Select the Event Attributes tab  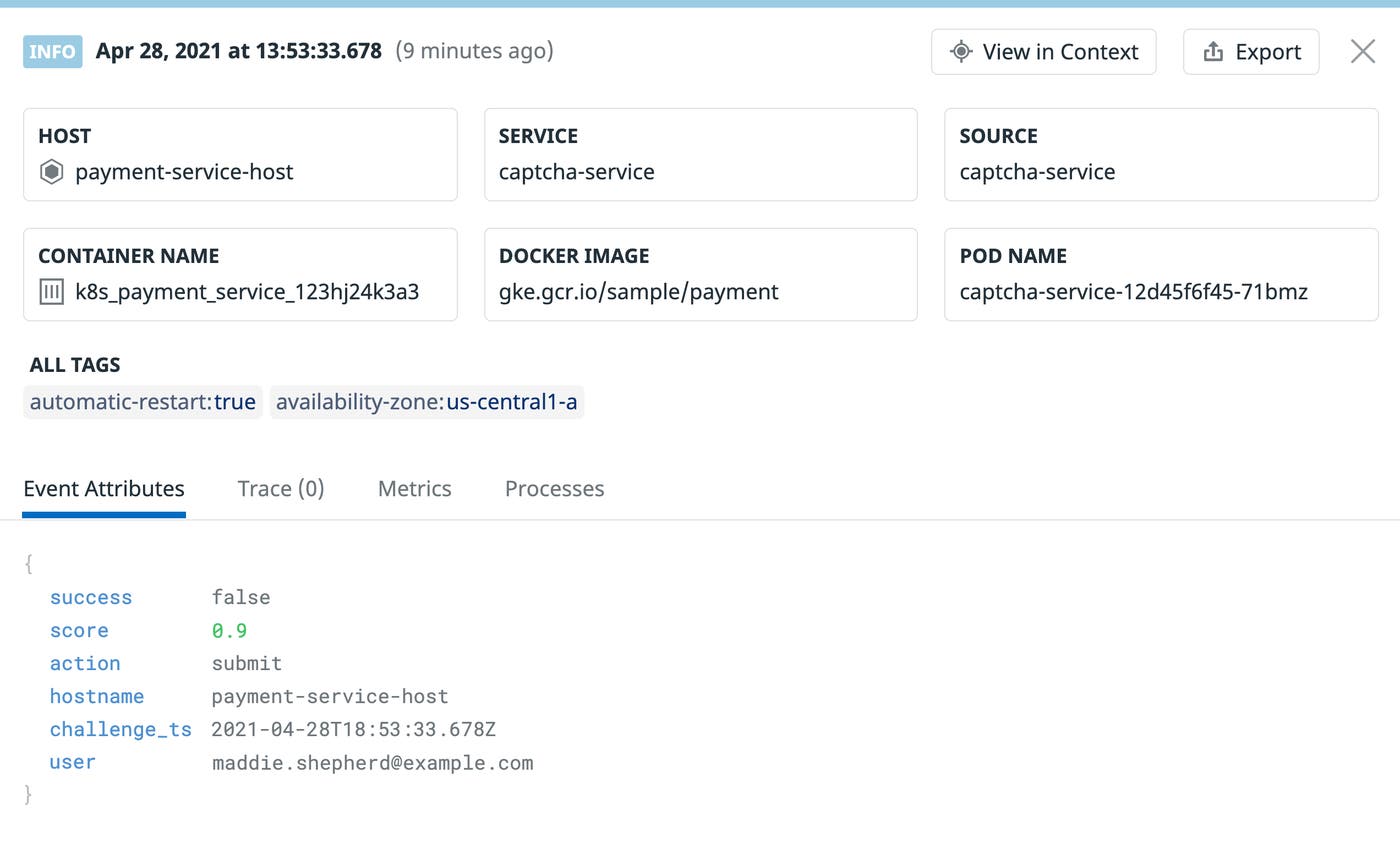click(x=104, y=489)
